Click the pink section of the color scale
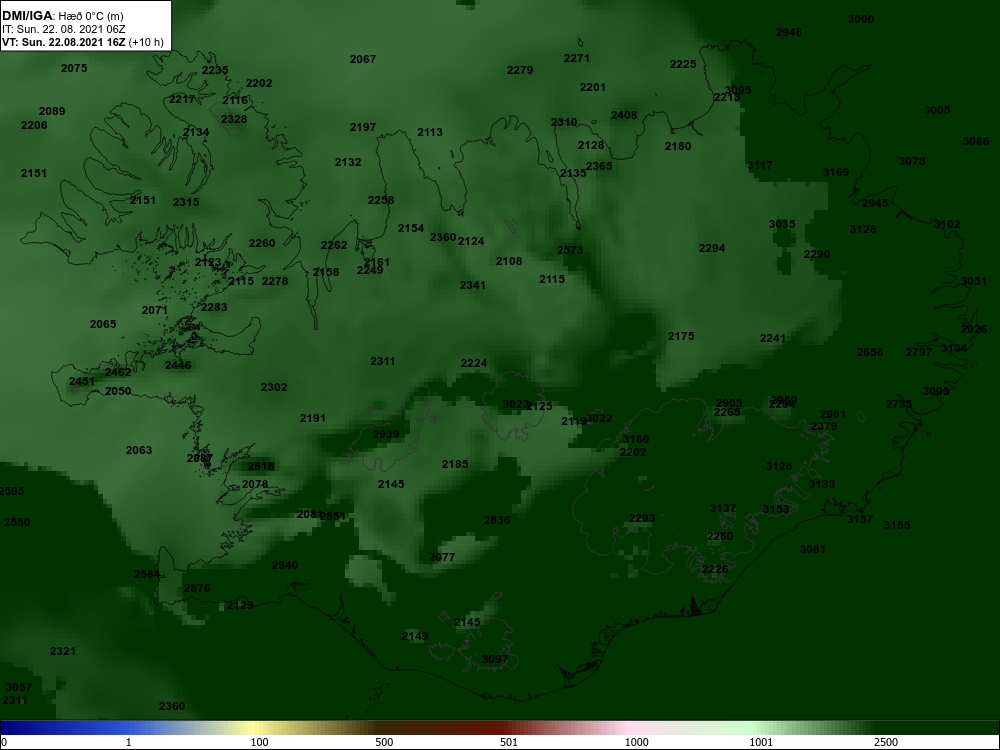Screen dimensions: 1000x750 (628, 728)
